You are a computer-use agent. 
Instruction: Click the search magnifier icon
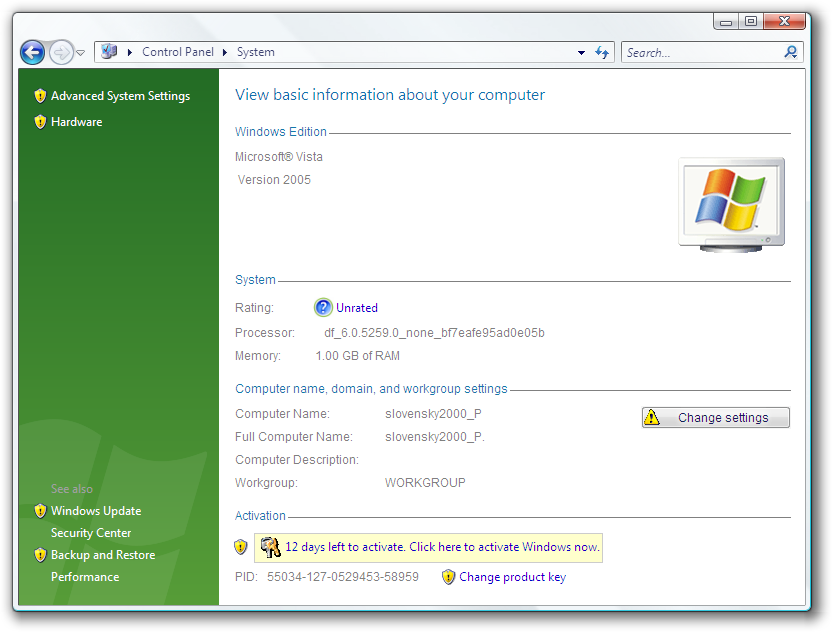click(791, 52)
